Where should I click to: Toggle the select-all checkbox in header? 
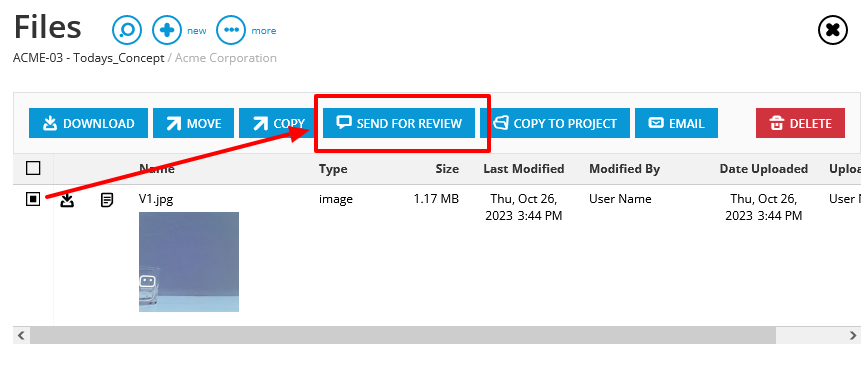33,169
